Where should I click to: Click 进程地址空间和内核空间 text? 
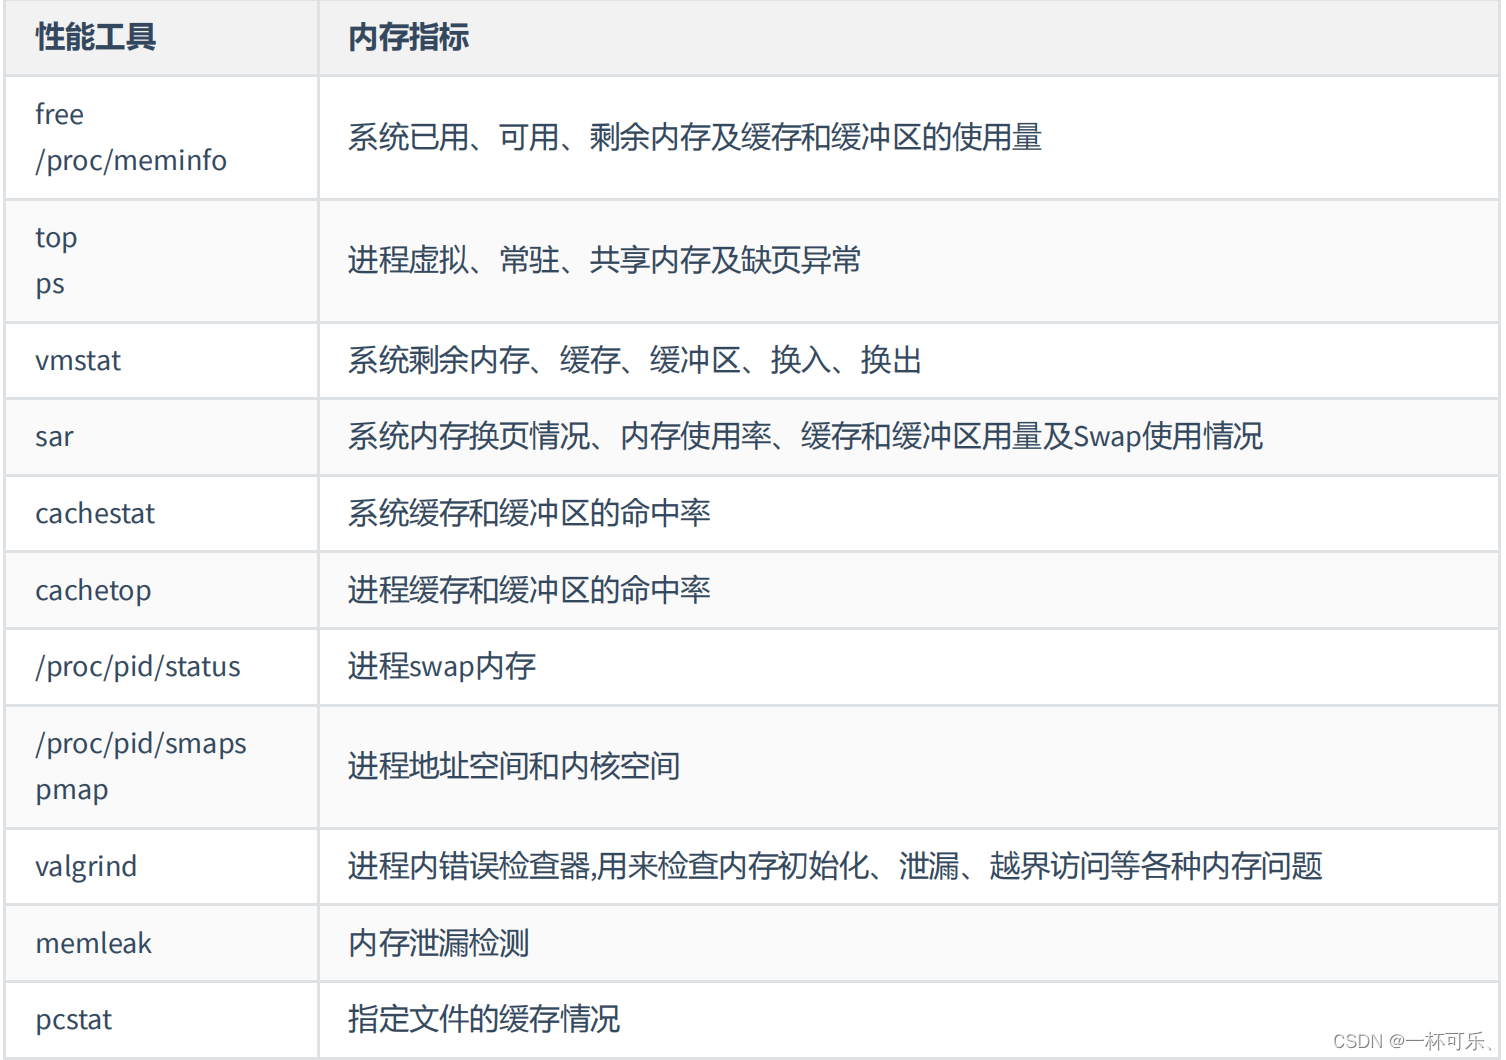[x=514, y=766]
